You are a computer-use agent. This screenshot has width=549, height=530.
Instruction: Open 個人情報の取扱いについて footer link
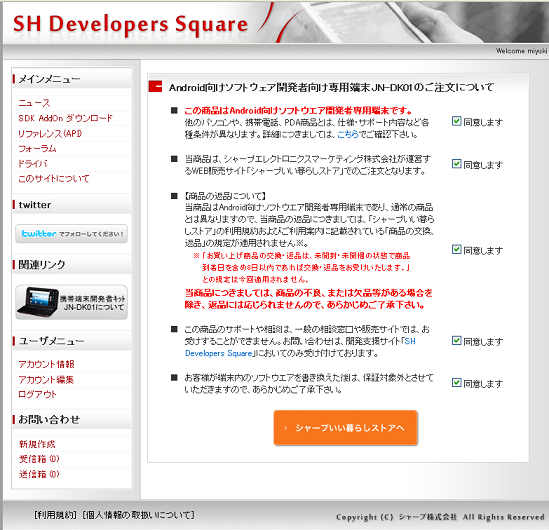coord(138,515)
